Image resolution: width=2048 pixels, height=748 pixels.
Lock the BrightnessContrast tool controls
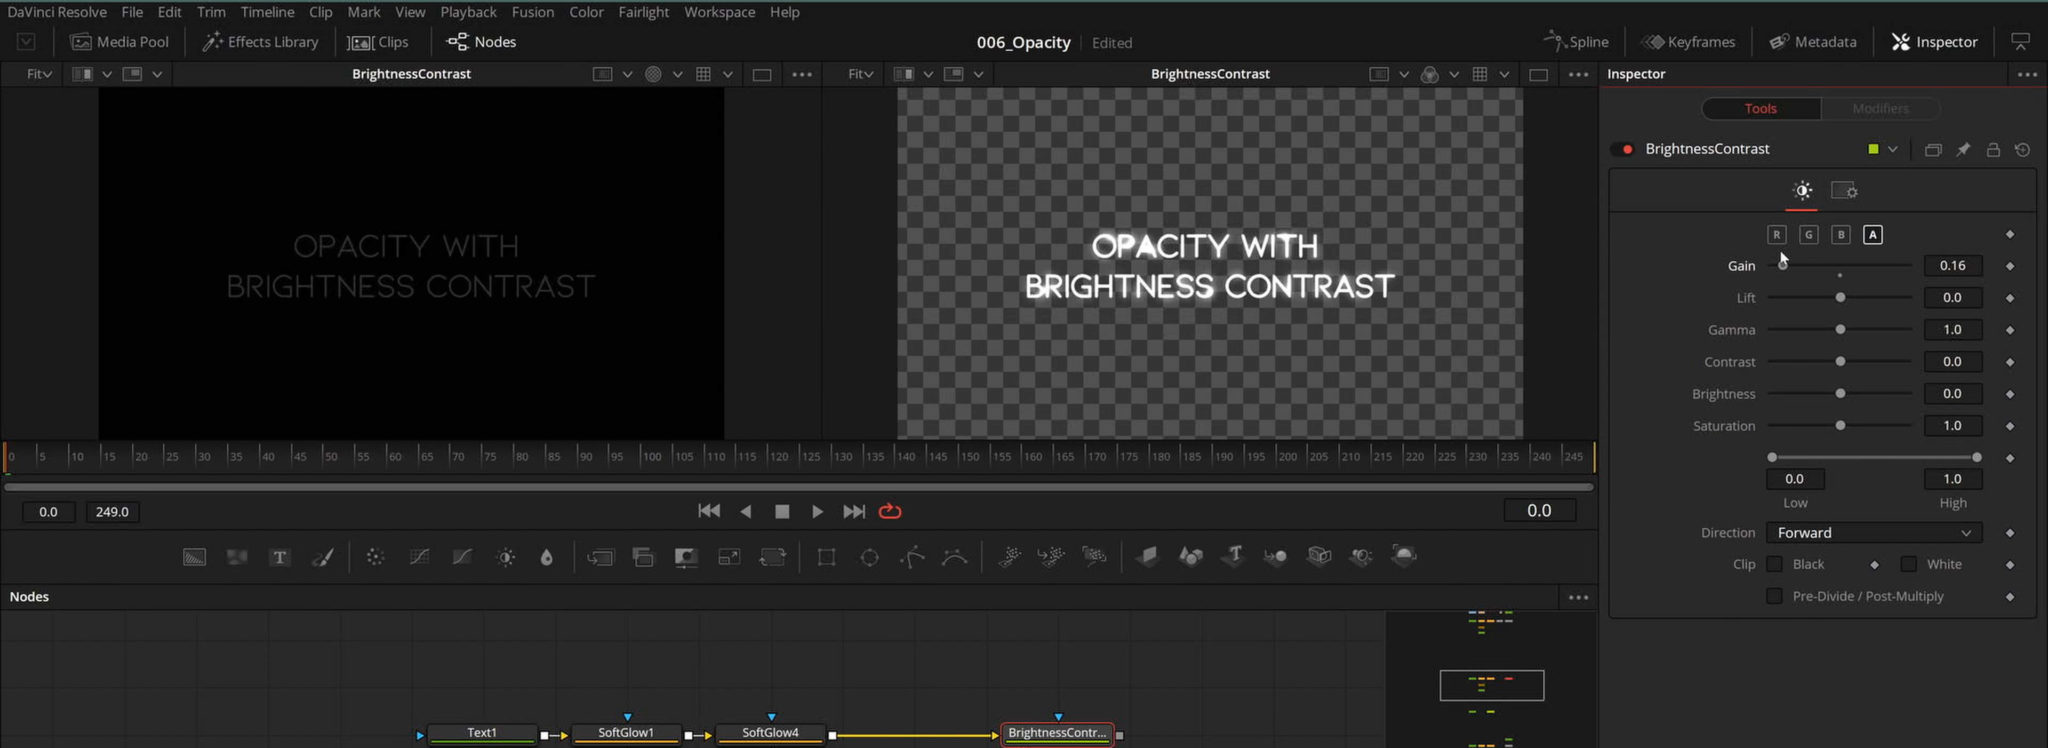(1993, 149)
